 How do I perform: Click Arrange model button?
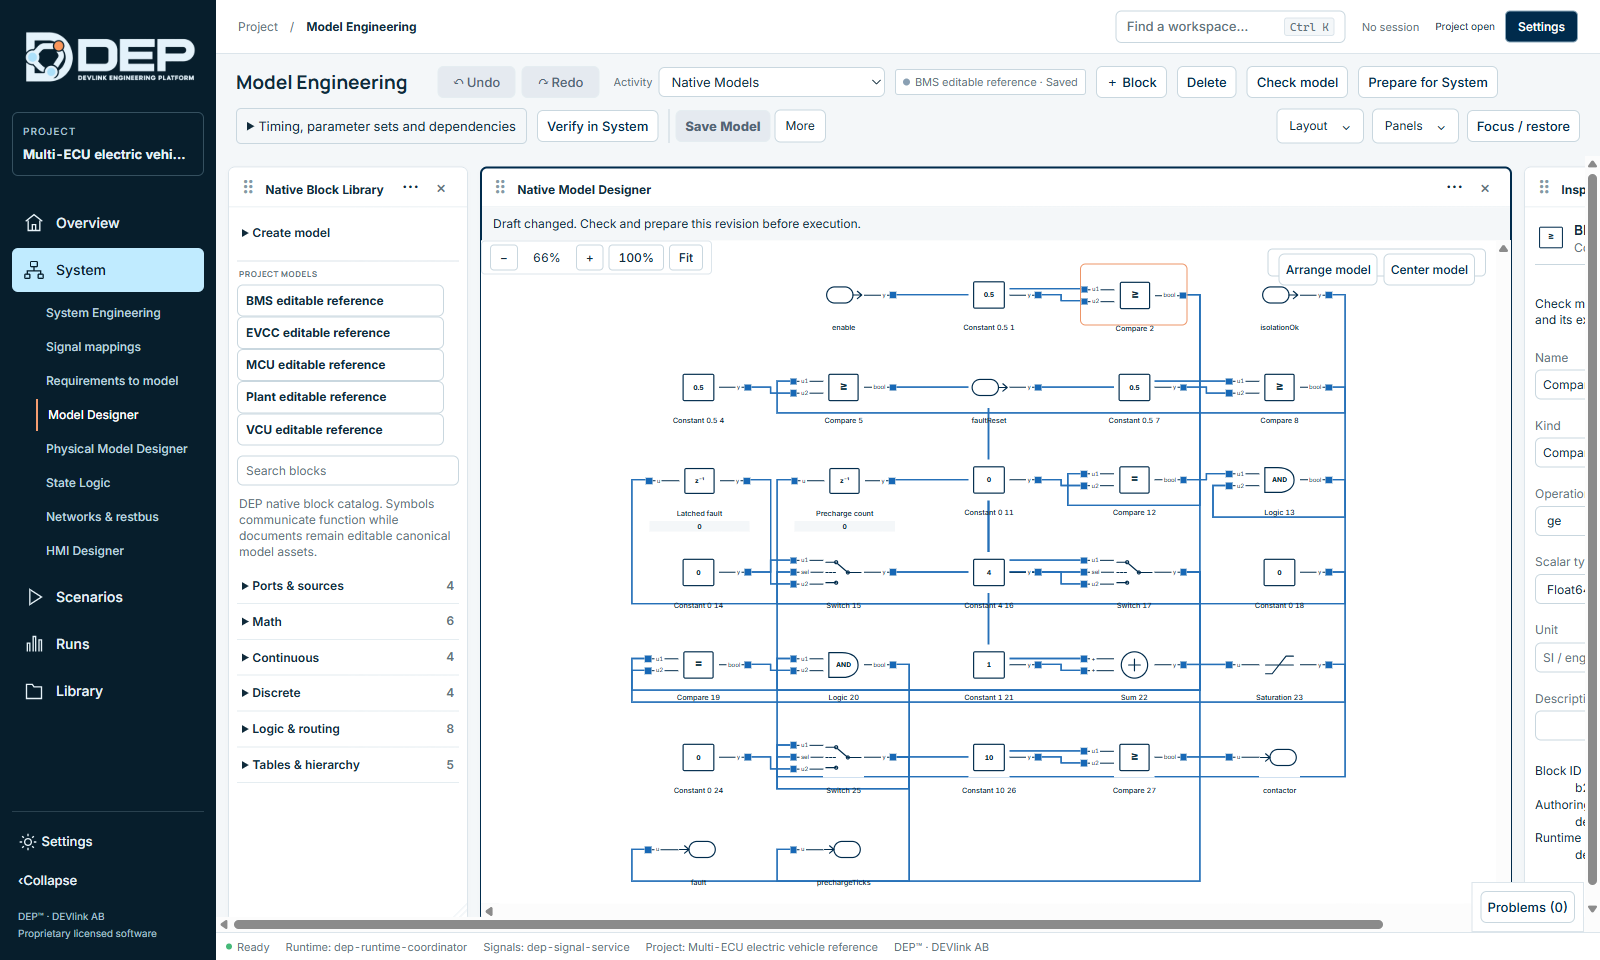(x=1328, y=270)
